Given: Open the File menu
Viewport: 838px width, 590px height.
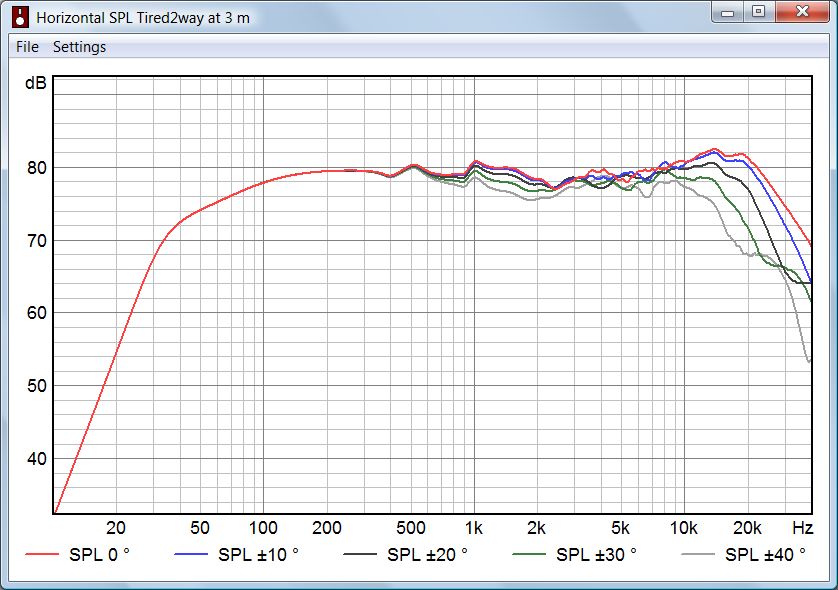Looking at the screenshot, I should coord(27,47).
